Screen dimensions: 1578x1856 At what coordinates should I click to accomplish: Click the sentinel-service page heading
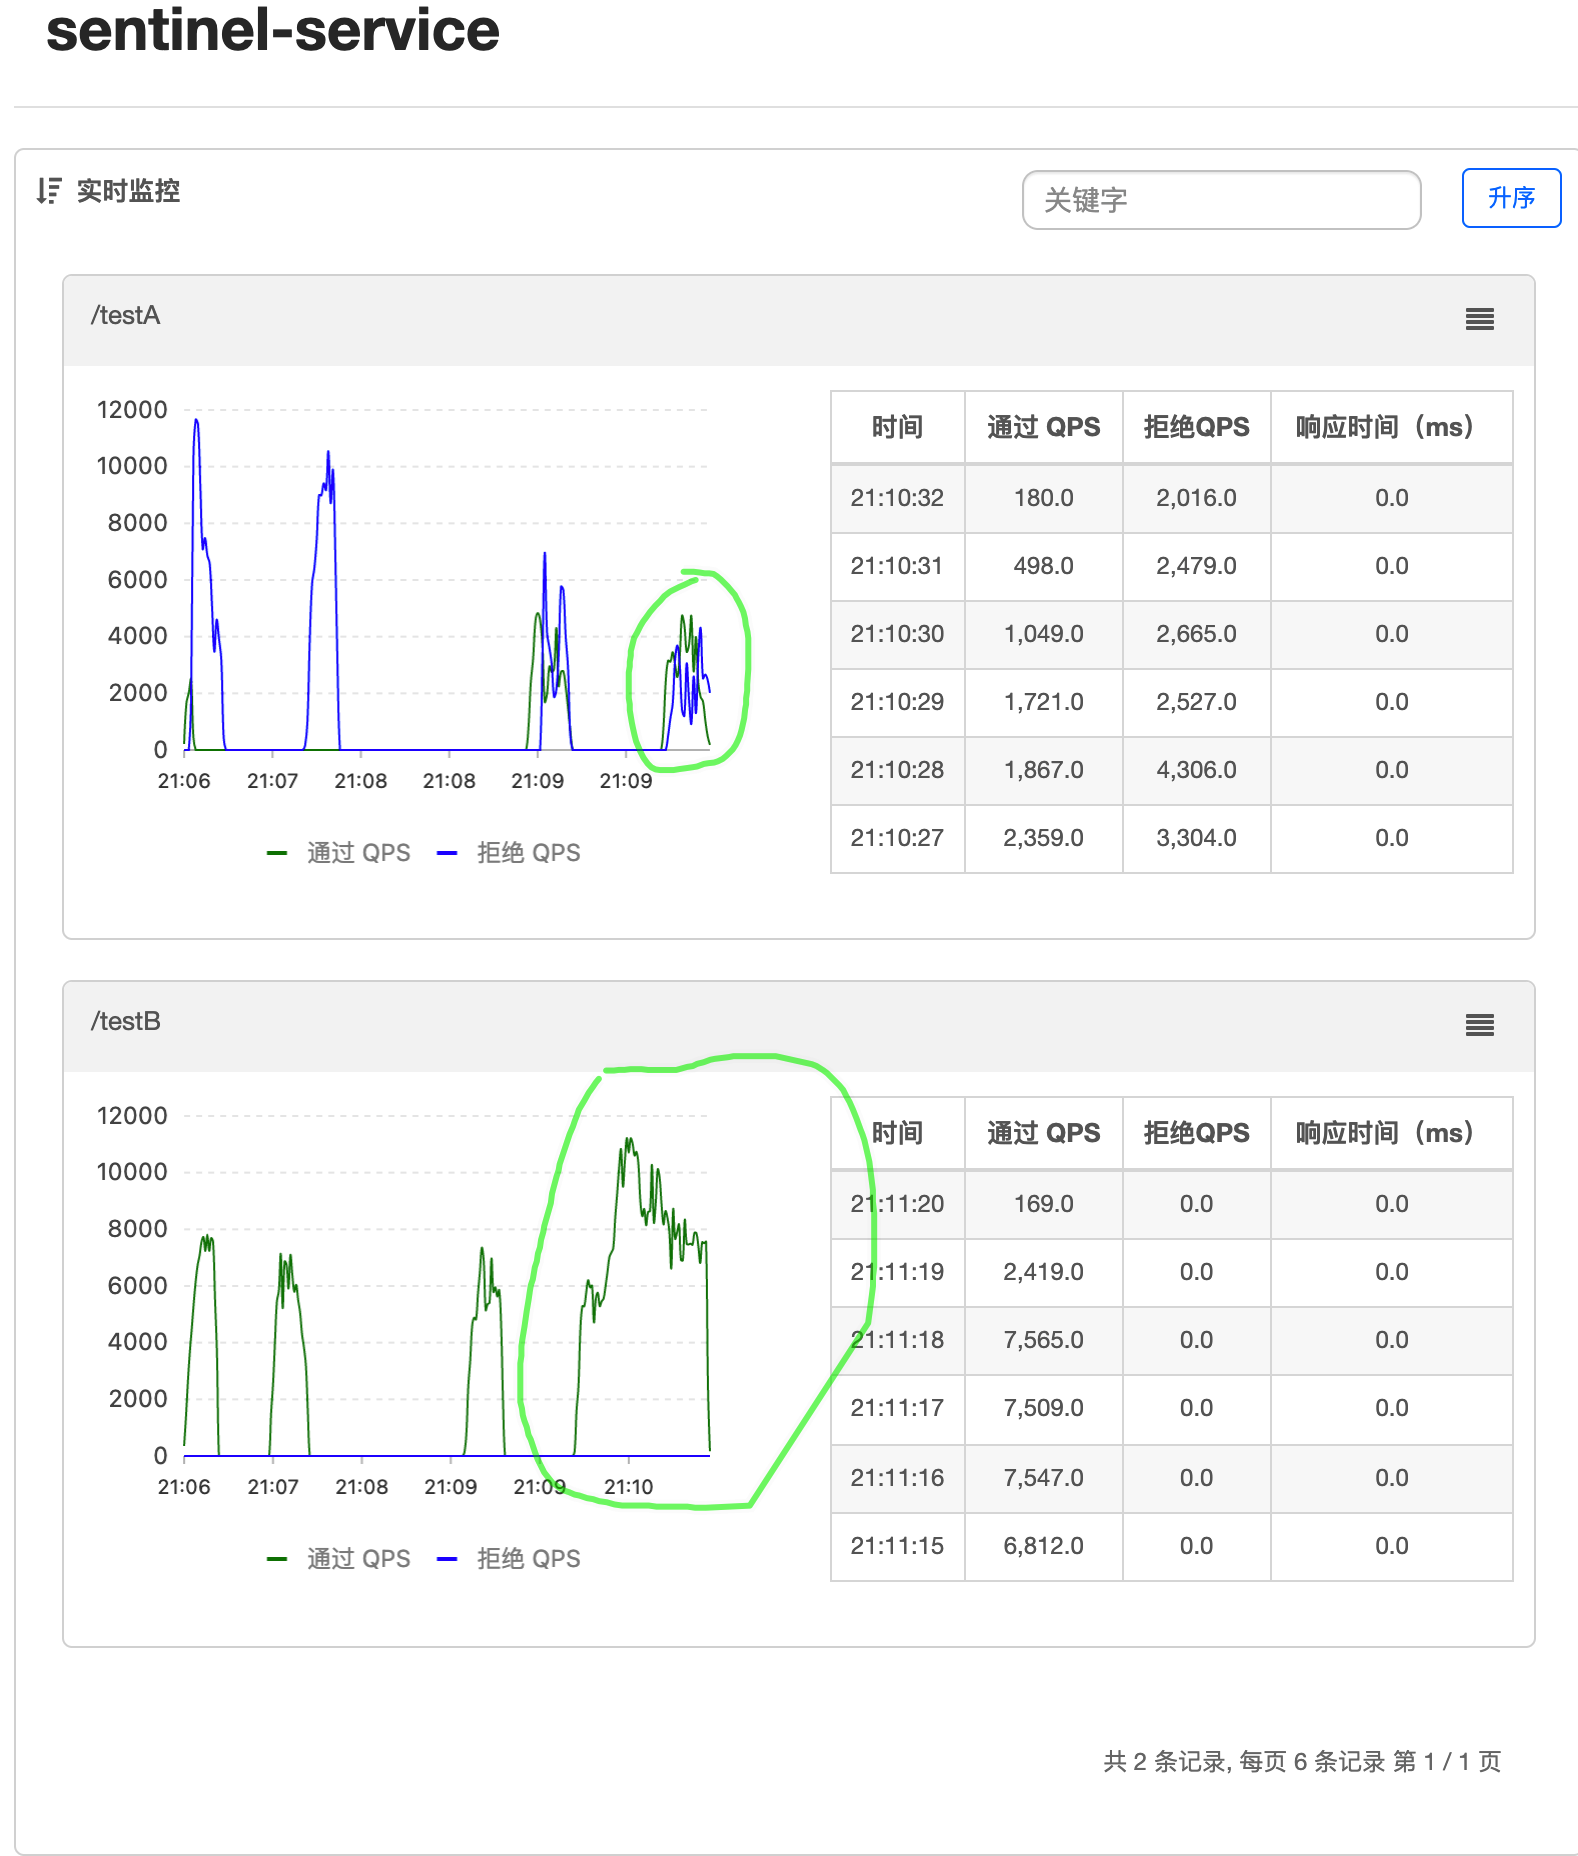click(x=272, y=30)
